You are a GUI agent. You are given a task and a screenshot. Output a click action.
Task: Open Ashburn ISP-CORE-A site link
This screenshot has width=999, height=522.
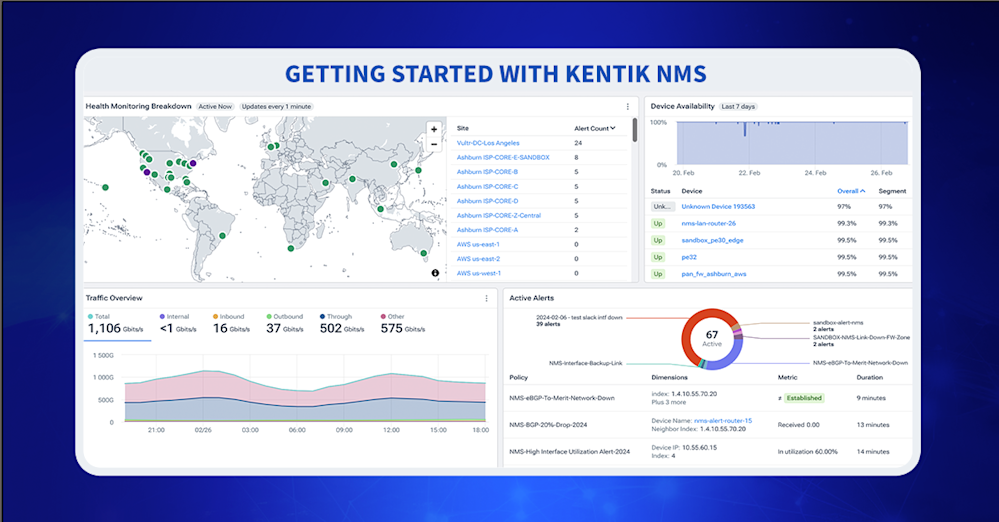pos(487,229)
